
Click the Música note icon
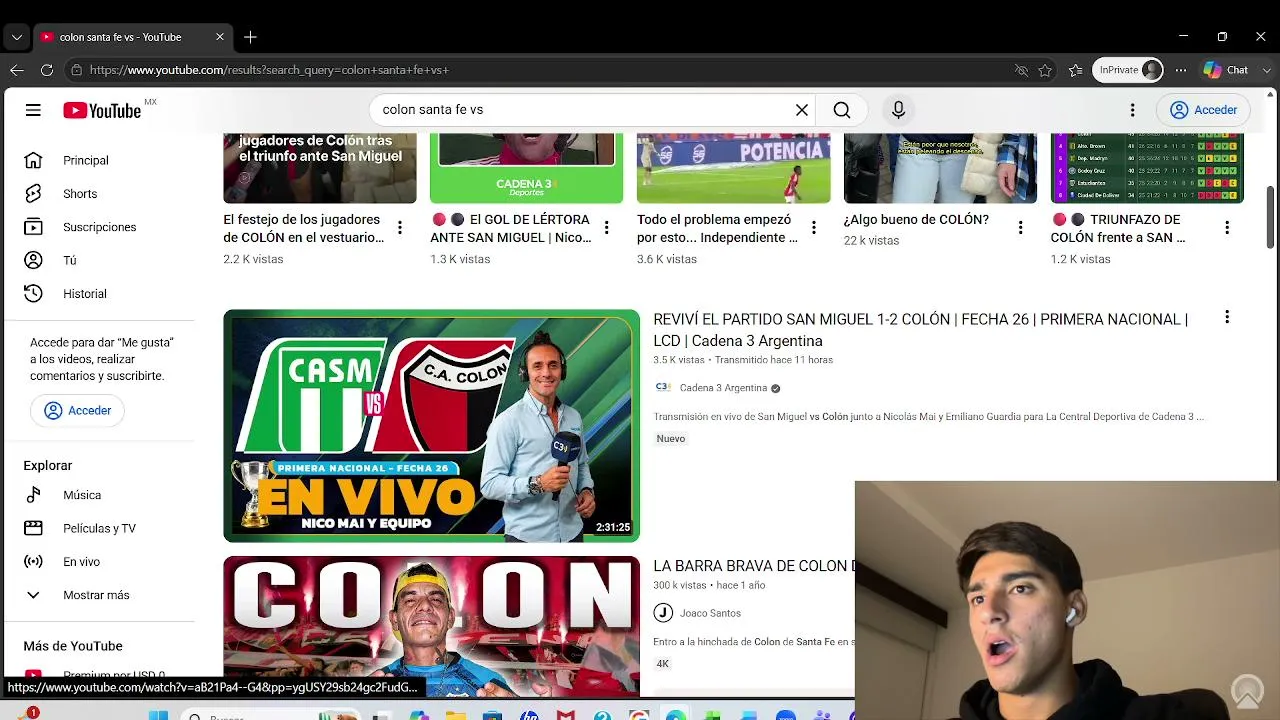click(x=33, y=495)
